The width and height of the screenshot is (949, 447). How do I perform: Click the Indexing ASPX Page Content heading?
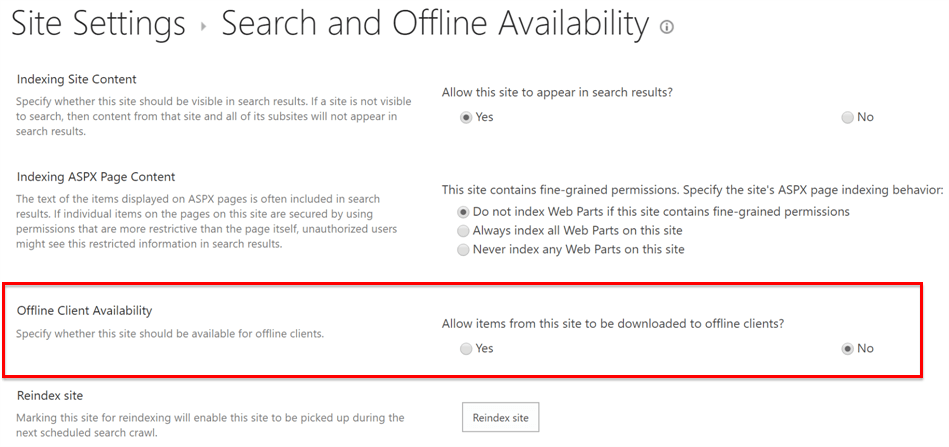[96, 177]
